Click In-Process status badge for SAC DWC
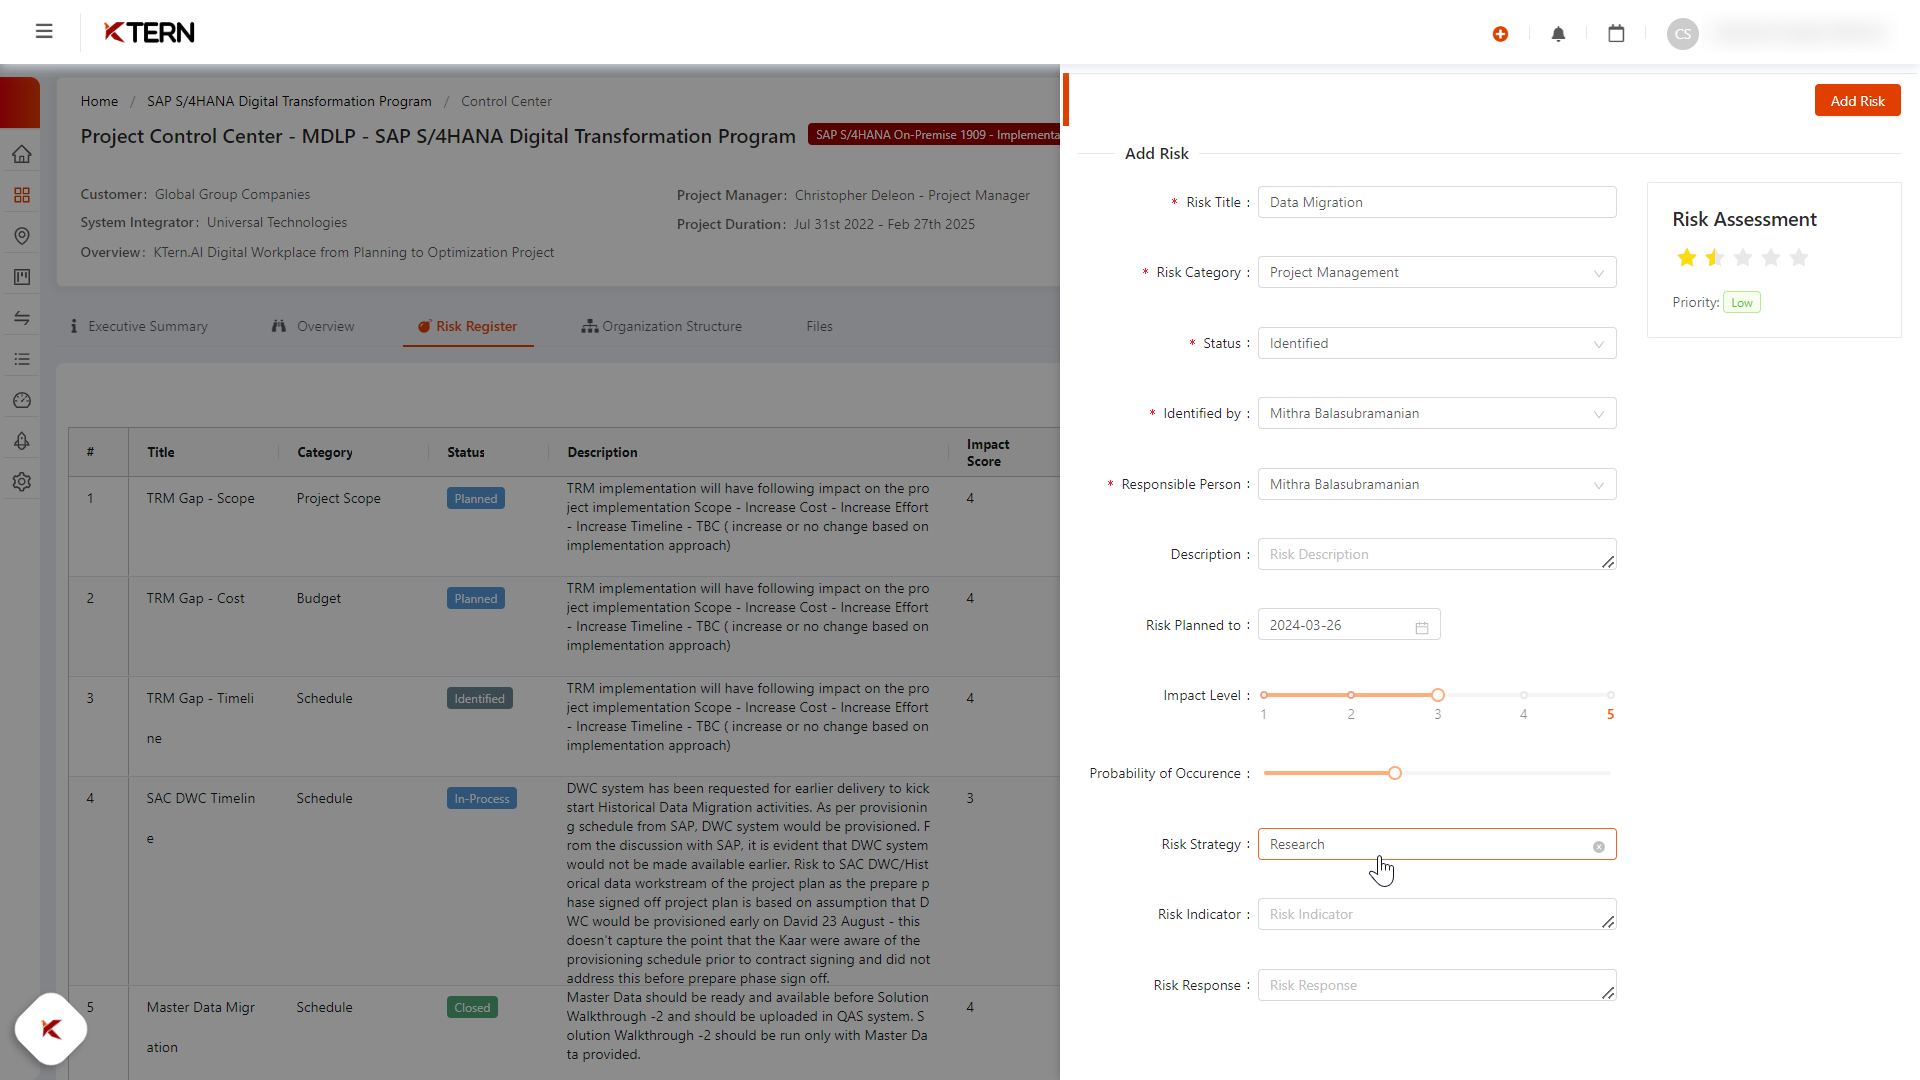The height and width of the screenshot is (1080, 1920). point(481,800)
